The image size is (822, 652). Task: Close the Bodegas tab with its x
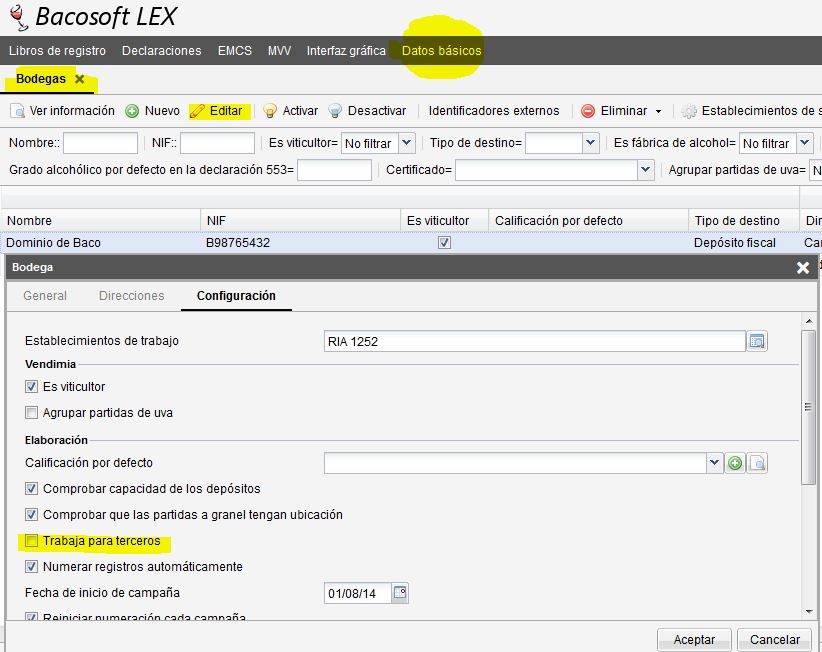[80, 79]
